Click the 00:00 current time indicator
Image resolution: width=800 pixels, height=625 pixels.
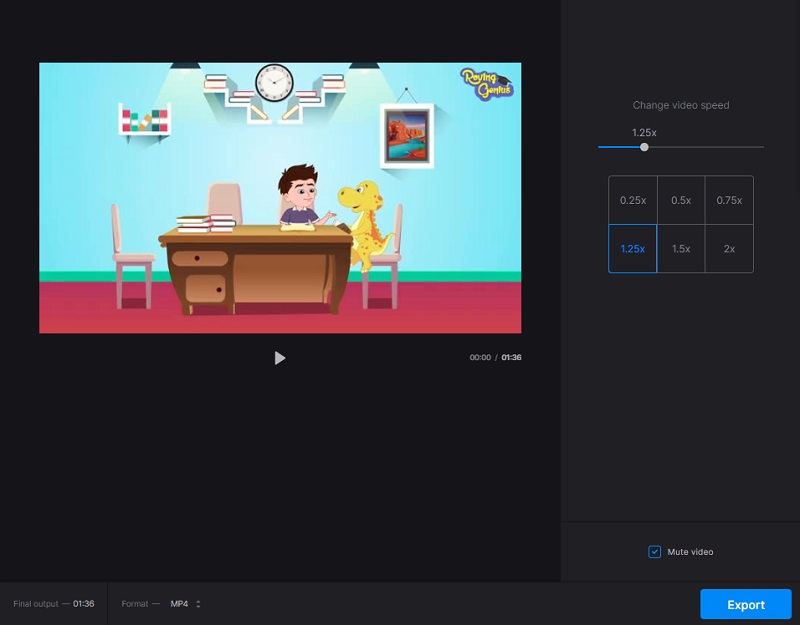[480, 358]
